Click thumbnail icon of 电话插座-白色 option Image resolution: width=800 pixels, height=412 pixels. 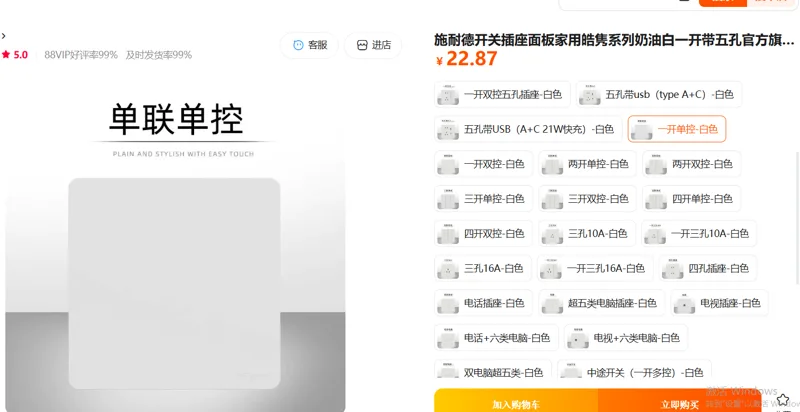[x=447, y=303]
